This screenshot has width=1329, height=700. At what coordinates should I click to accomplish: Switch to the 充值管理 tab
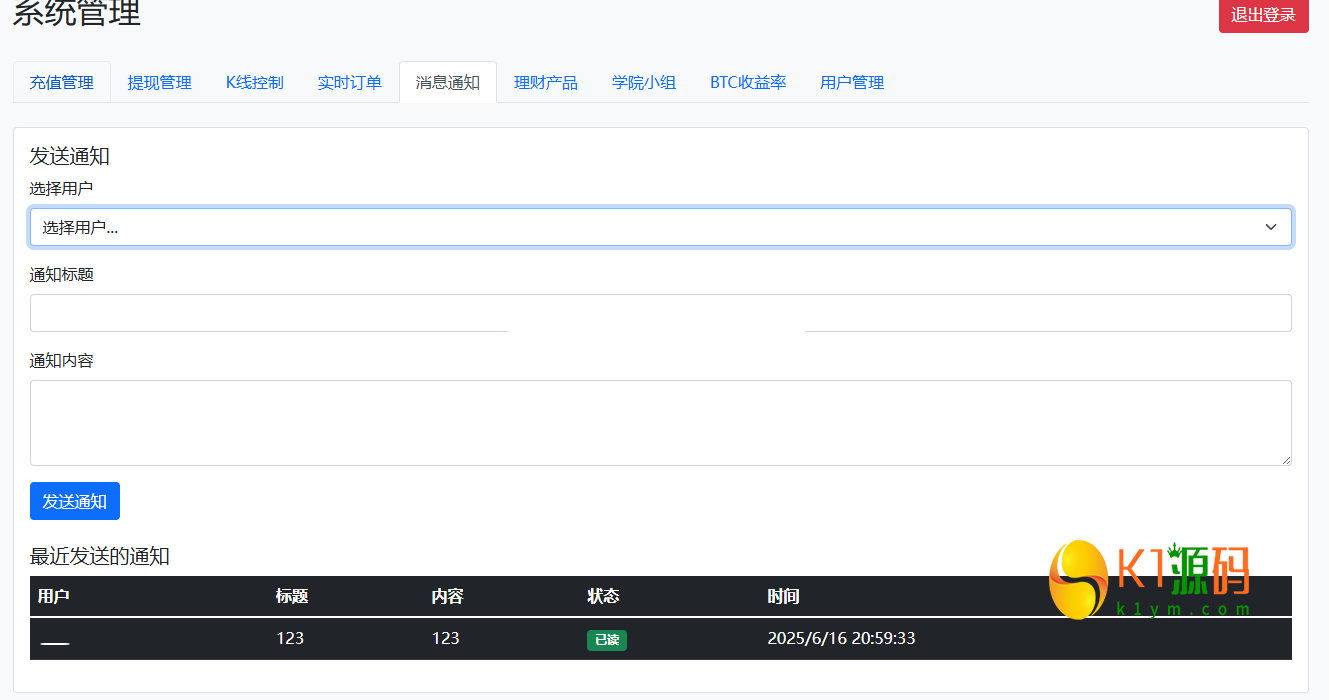pyautogui.click(x=61, y=82)
